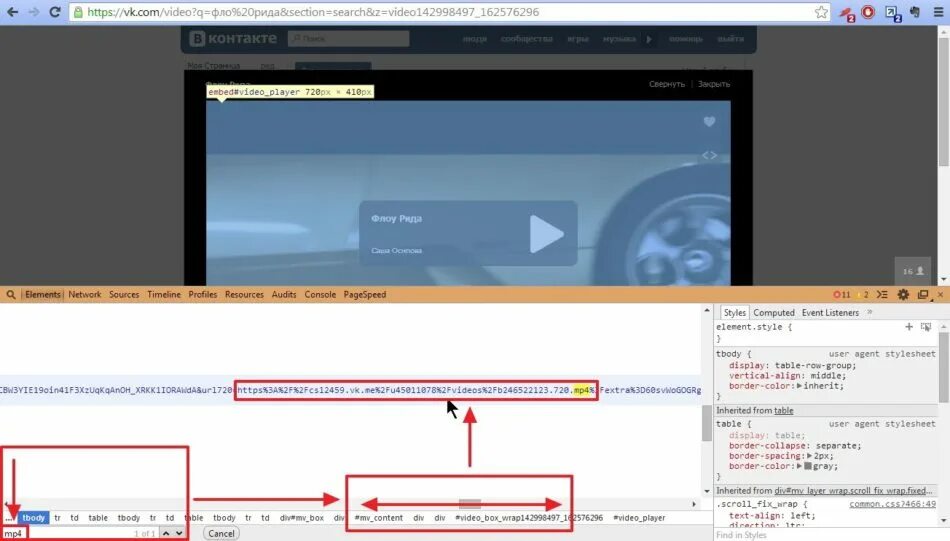Click the common.css?466:49 source link

point(892,504)
